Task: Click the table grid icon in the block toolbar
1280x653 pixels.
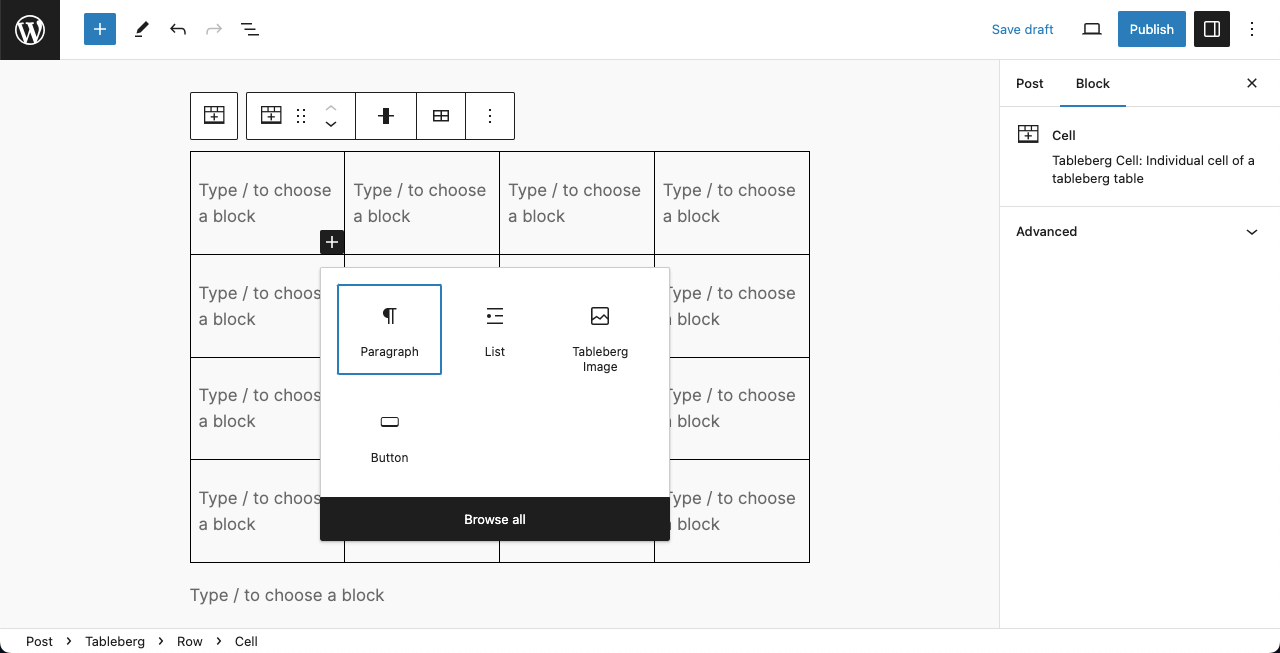Action: click(x=441, y=116)
